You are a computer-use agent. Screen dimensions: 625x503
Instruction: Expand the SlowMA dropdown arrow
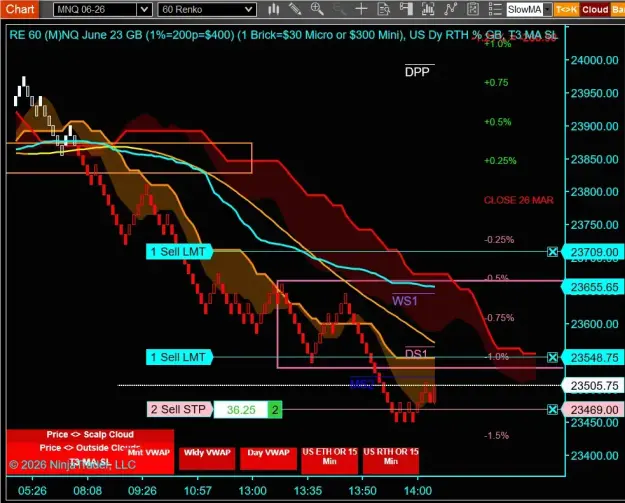(548, 9)
